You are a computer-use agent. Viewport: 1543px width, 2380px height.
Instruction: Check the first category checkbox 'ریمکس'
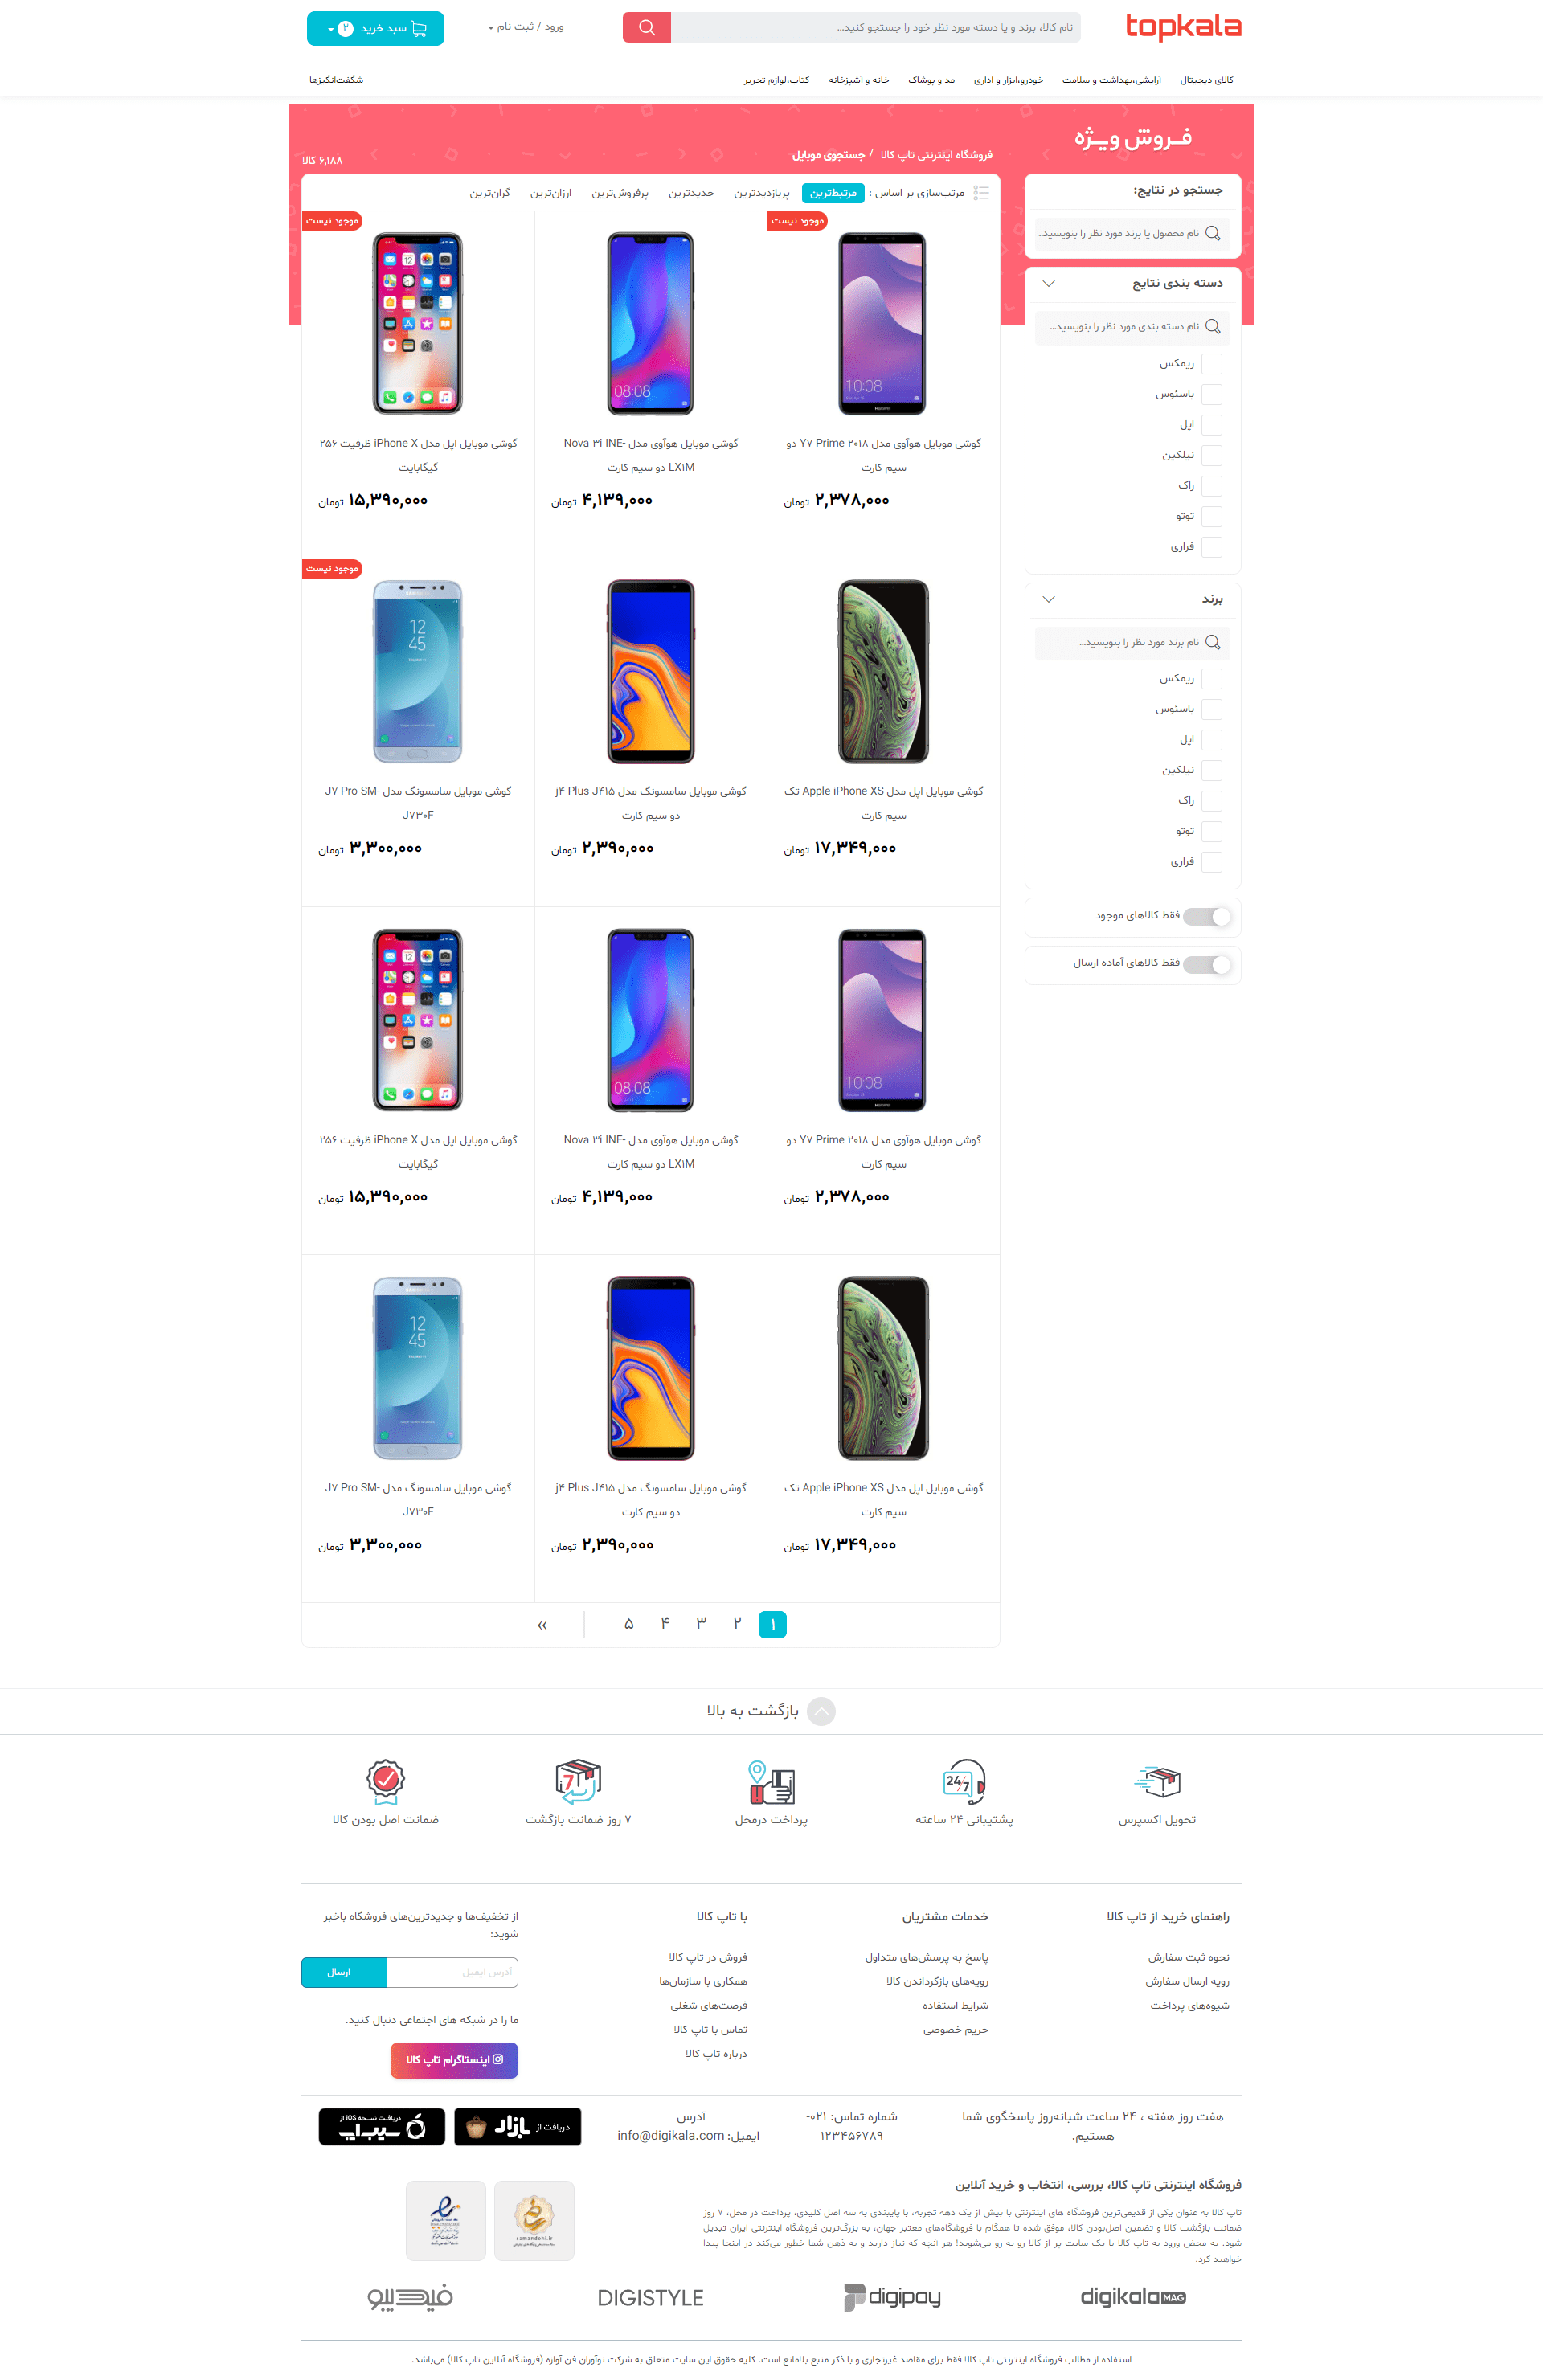(1211, 364)
